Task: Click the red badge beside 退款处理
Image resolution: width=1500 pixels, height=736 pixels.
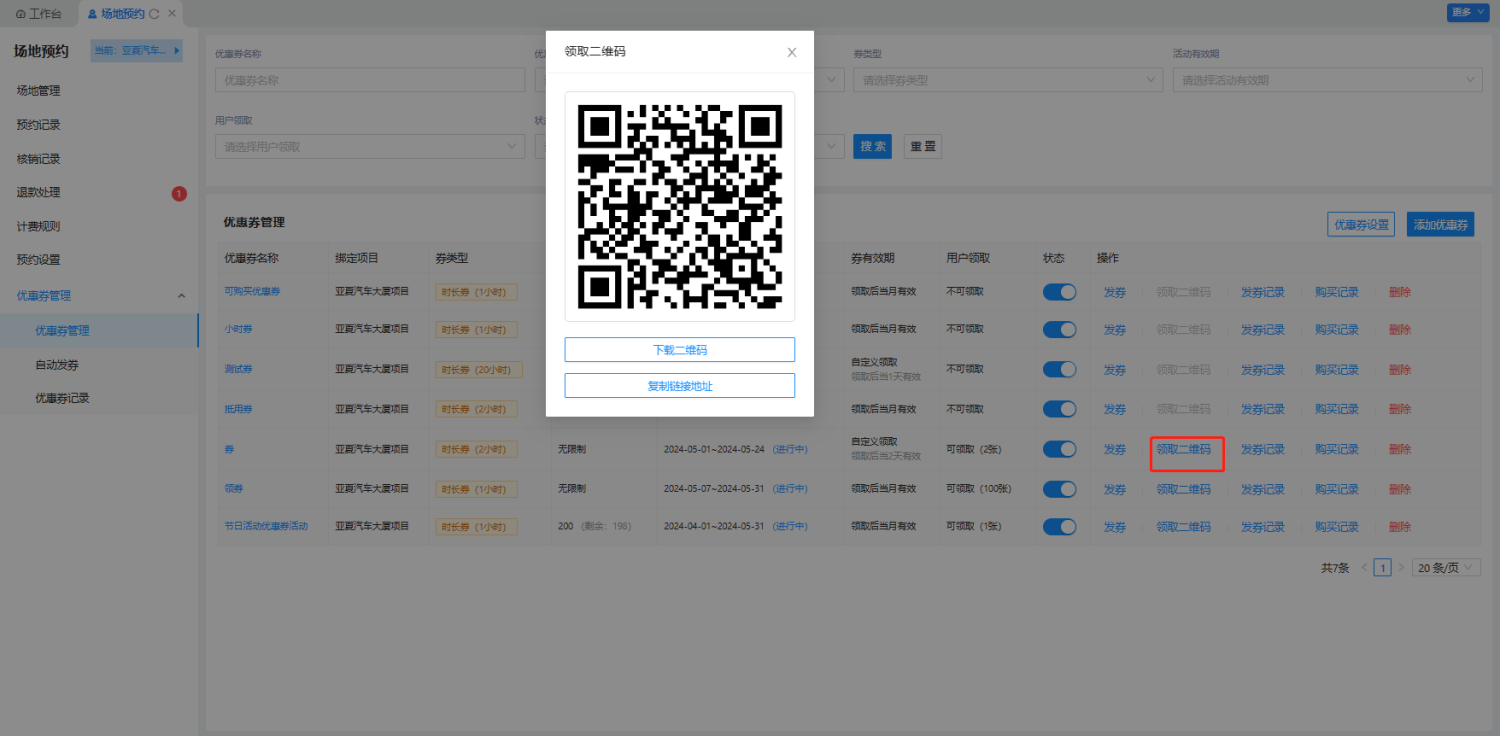Action: [179, 193]
